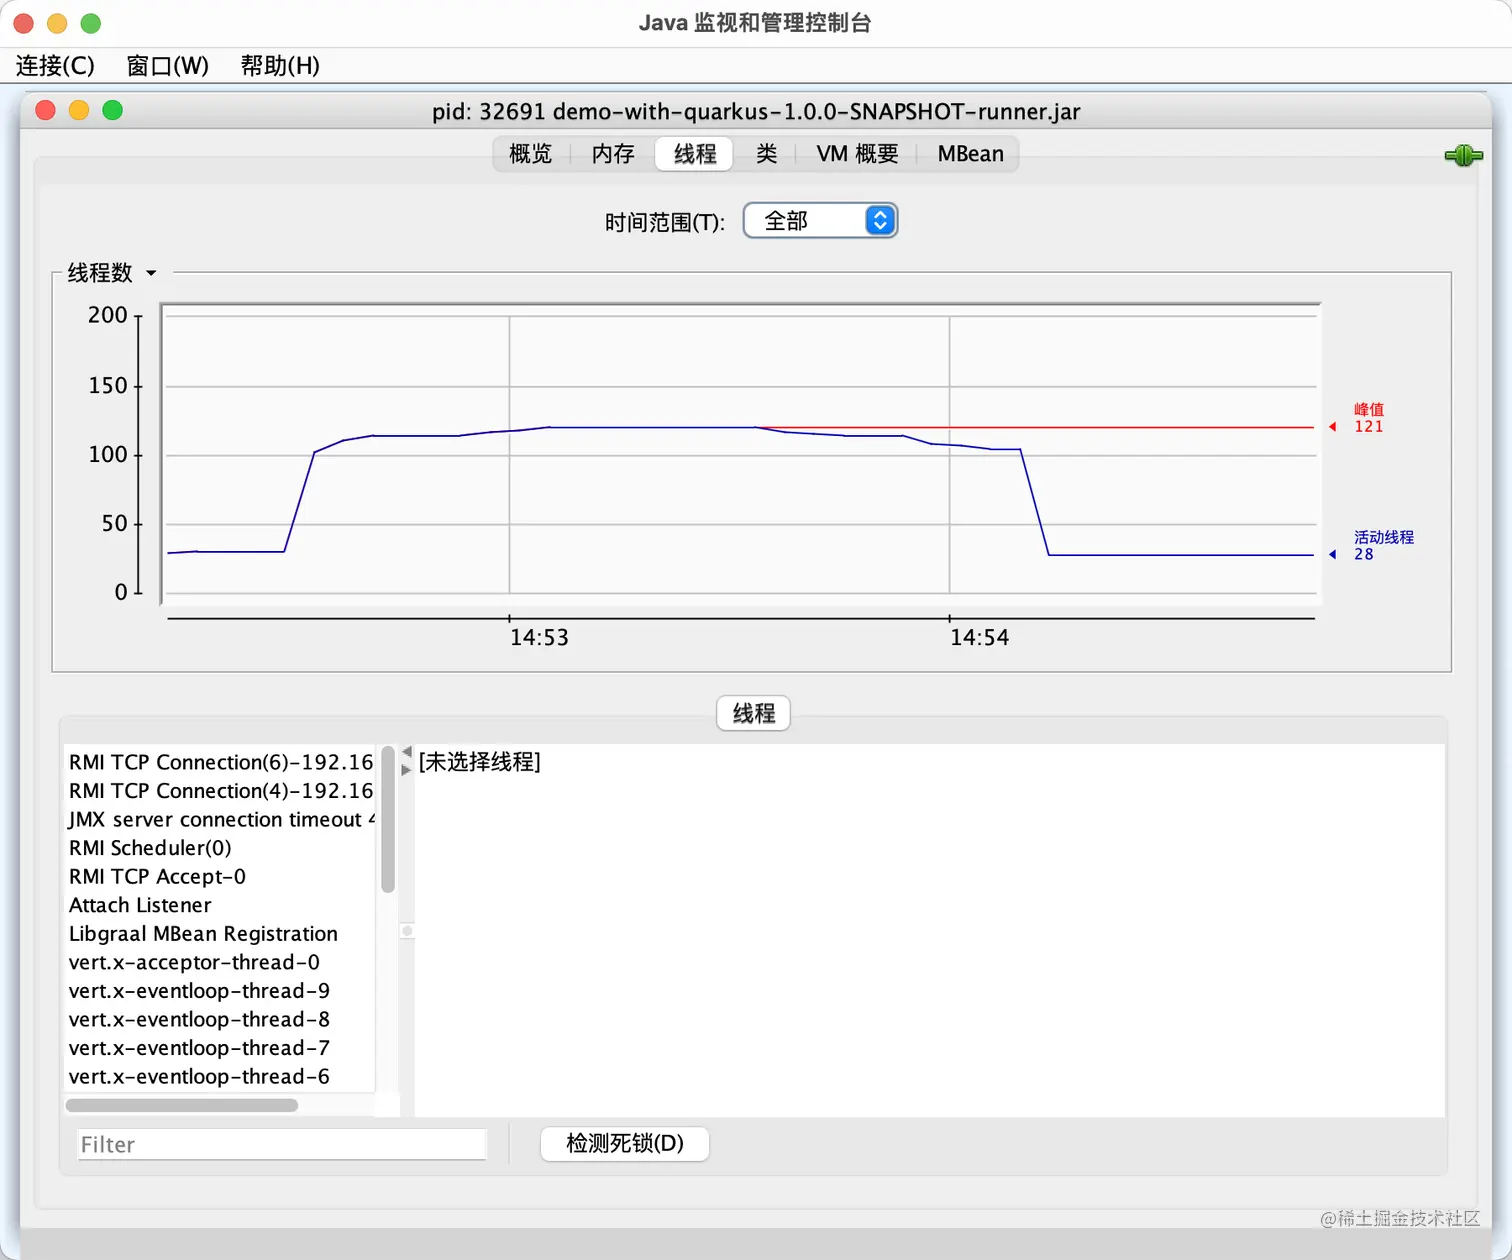Image resolution: width=1512 pixels, height=1260 pixels.
Task: Minimize the pid 32691 inner window
Action: click(x=79, y=110)
